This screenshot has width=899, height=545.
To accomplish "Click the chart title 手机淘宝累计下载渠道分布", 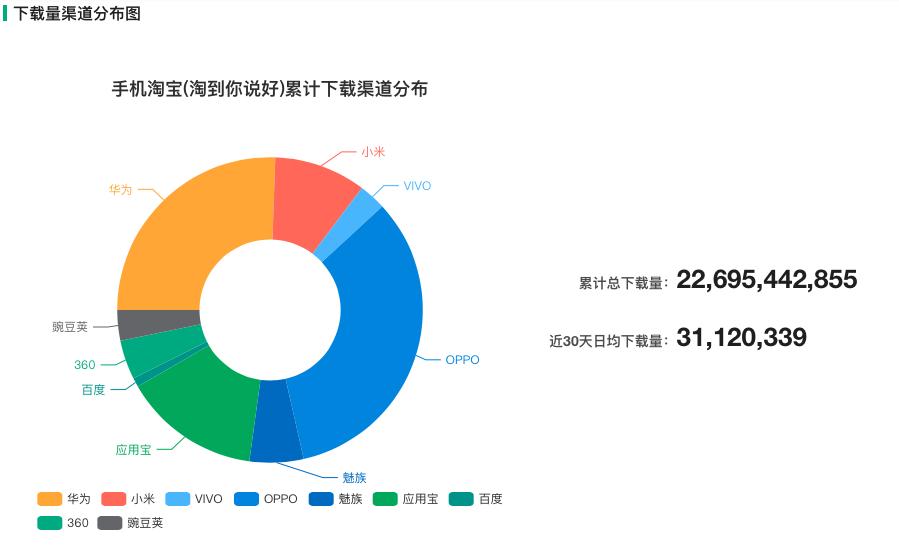I will 269,89.
